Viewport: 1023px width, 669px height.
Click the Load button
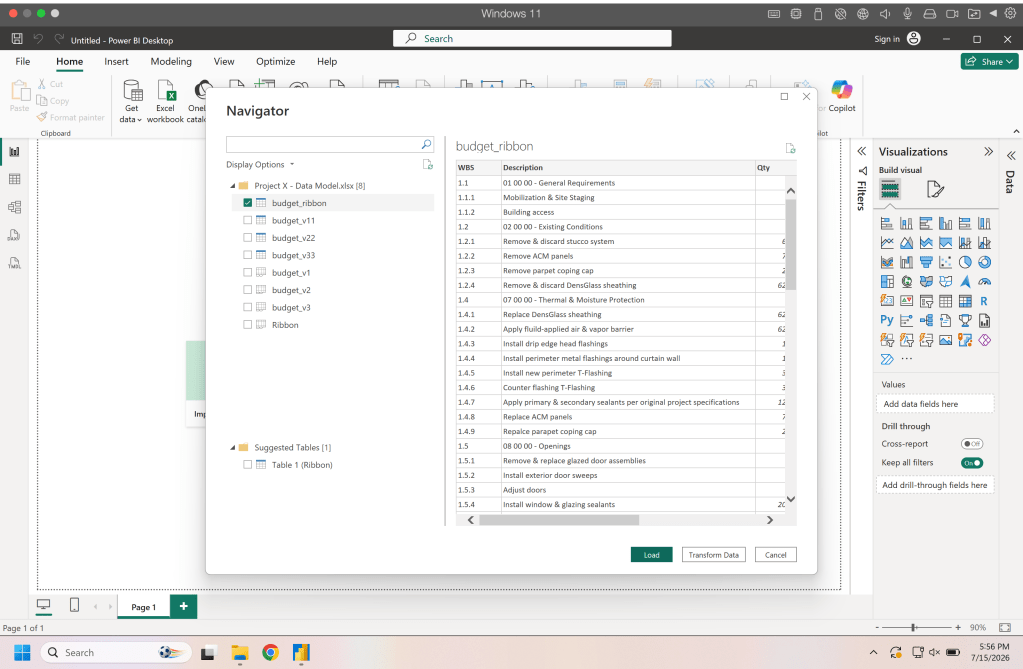pos(651,555)
